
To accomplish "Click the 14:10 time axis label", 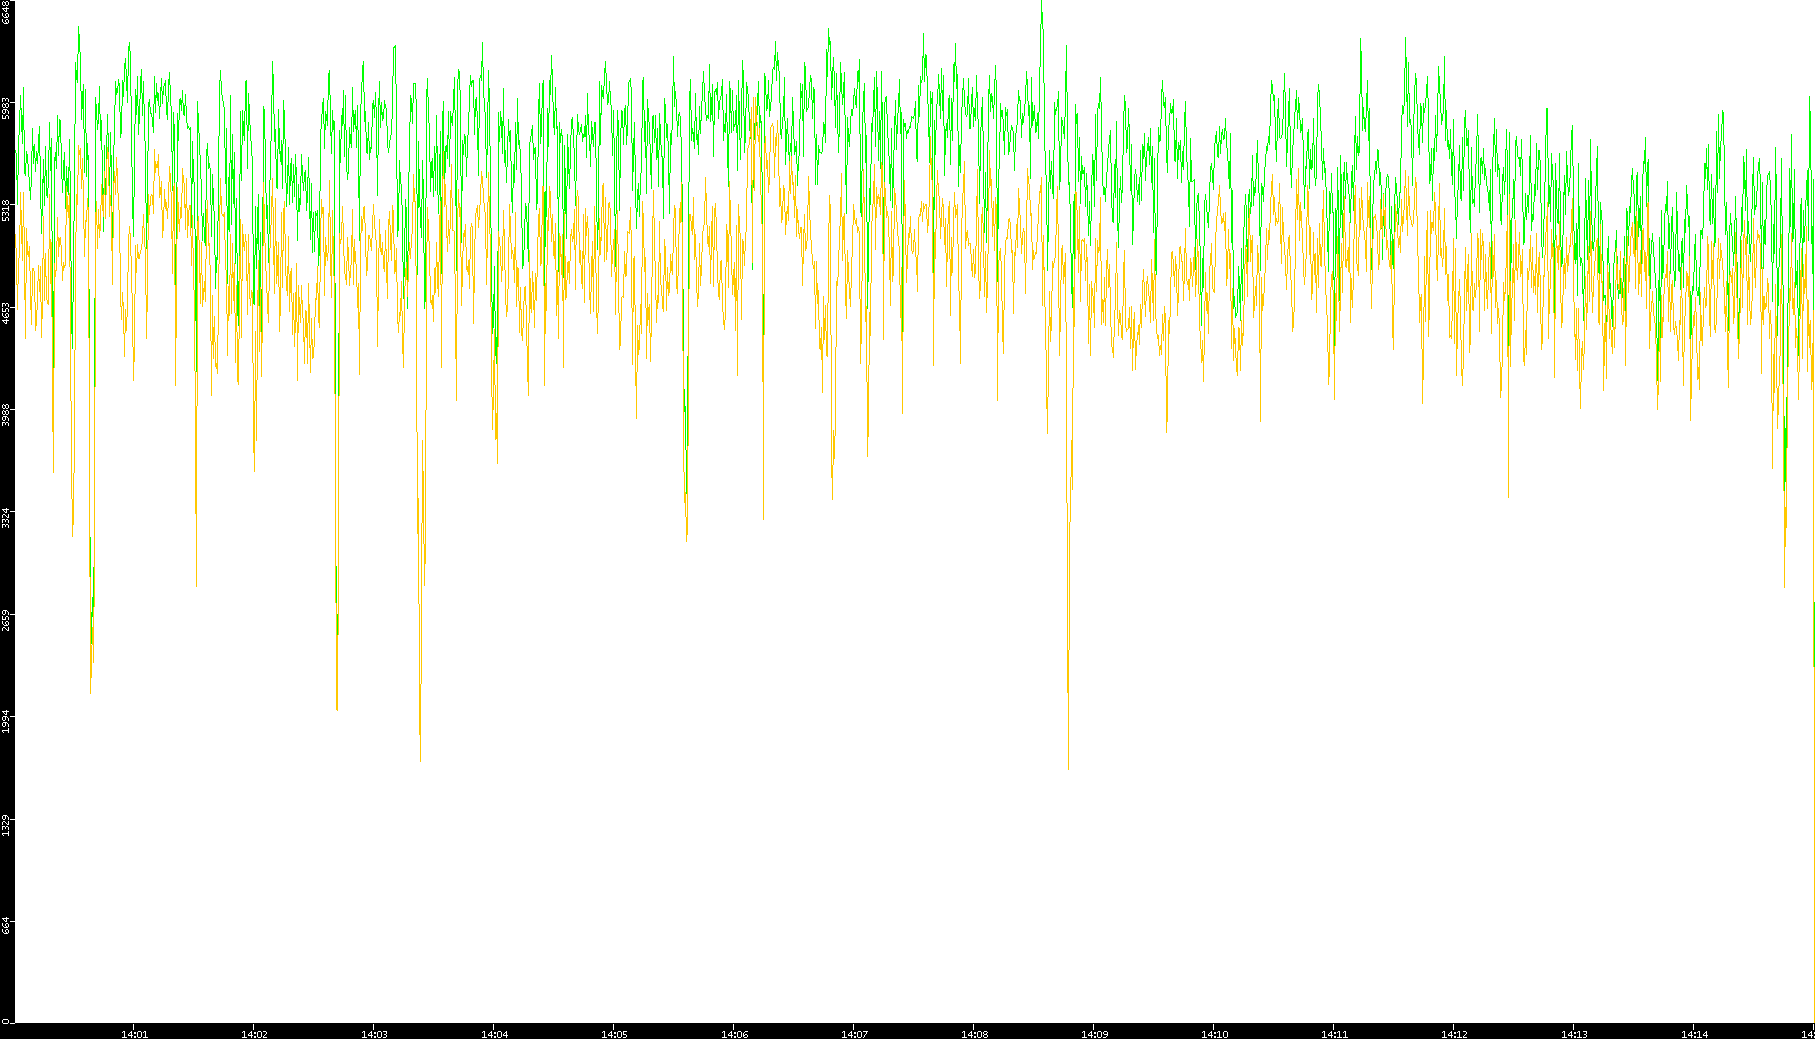I will [1214, 1034].
